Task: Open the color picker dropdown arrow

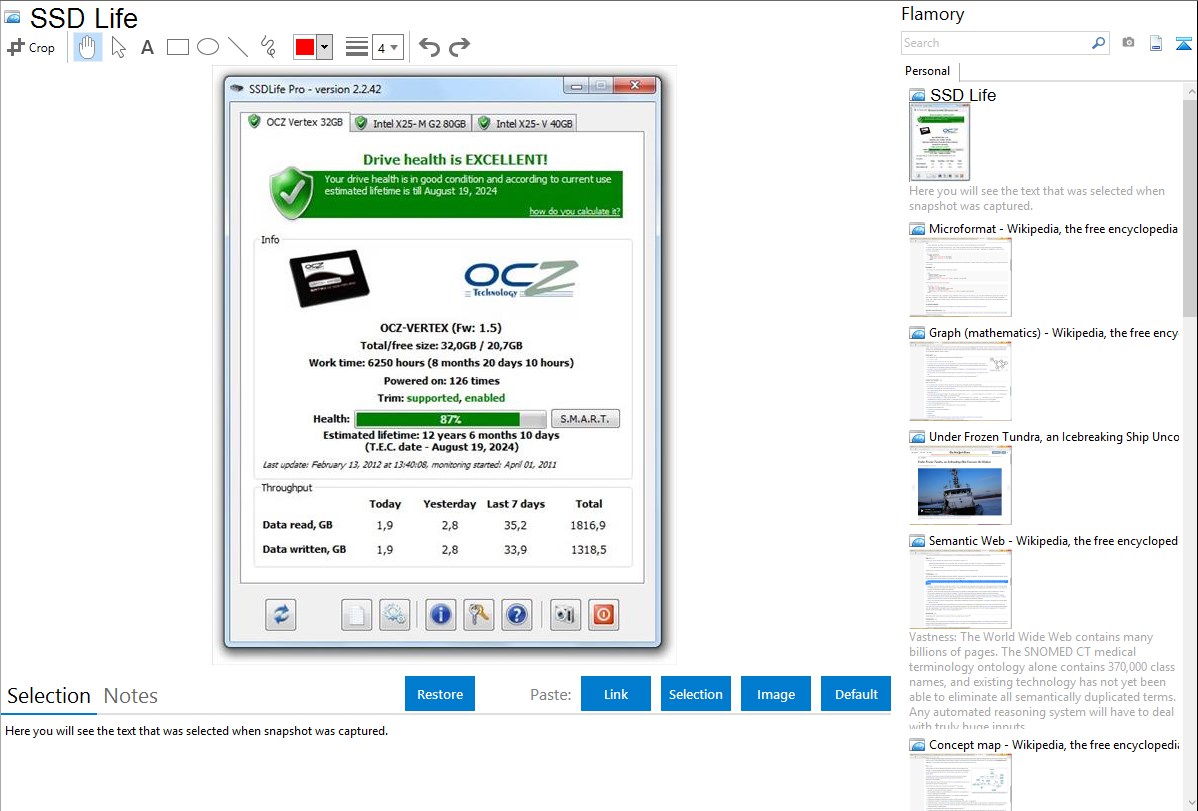Action: (325, 47)
